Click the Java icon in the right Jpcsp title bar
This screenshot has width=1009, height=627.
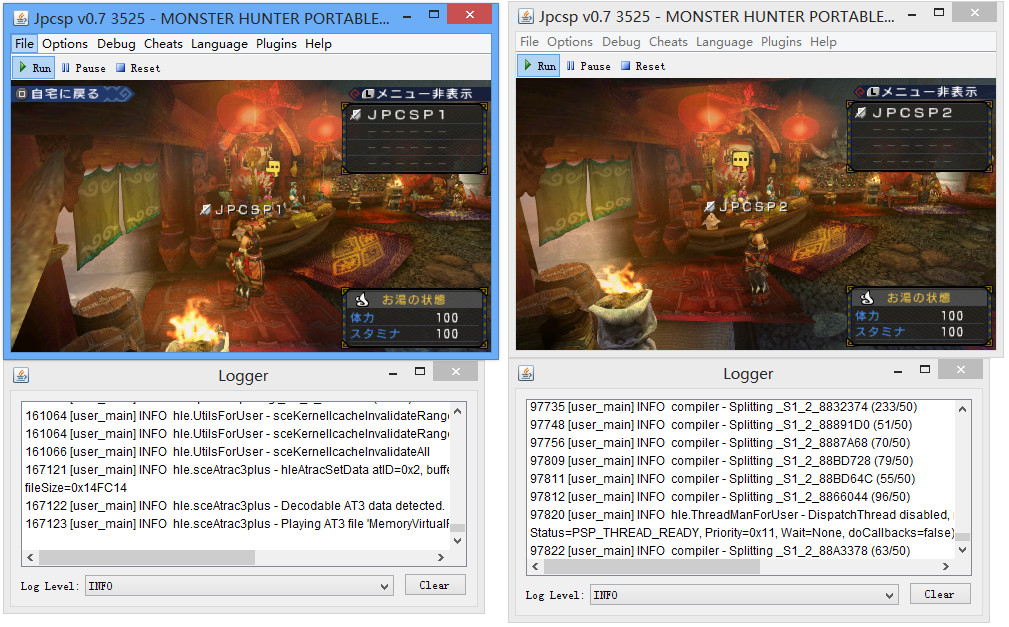click(x=526, y=17)
